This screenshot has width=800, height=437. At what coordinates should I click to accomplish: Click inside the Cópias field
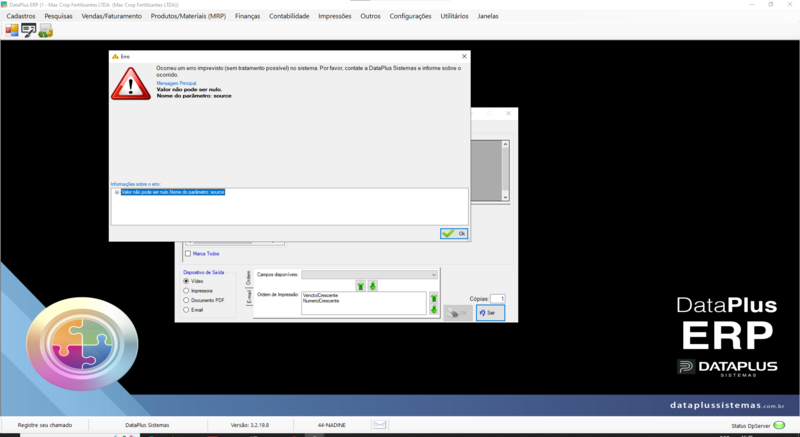(497, 299)
